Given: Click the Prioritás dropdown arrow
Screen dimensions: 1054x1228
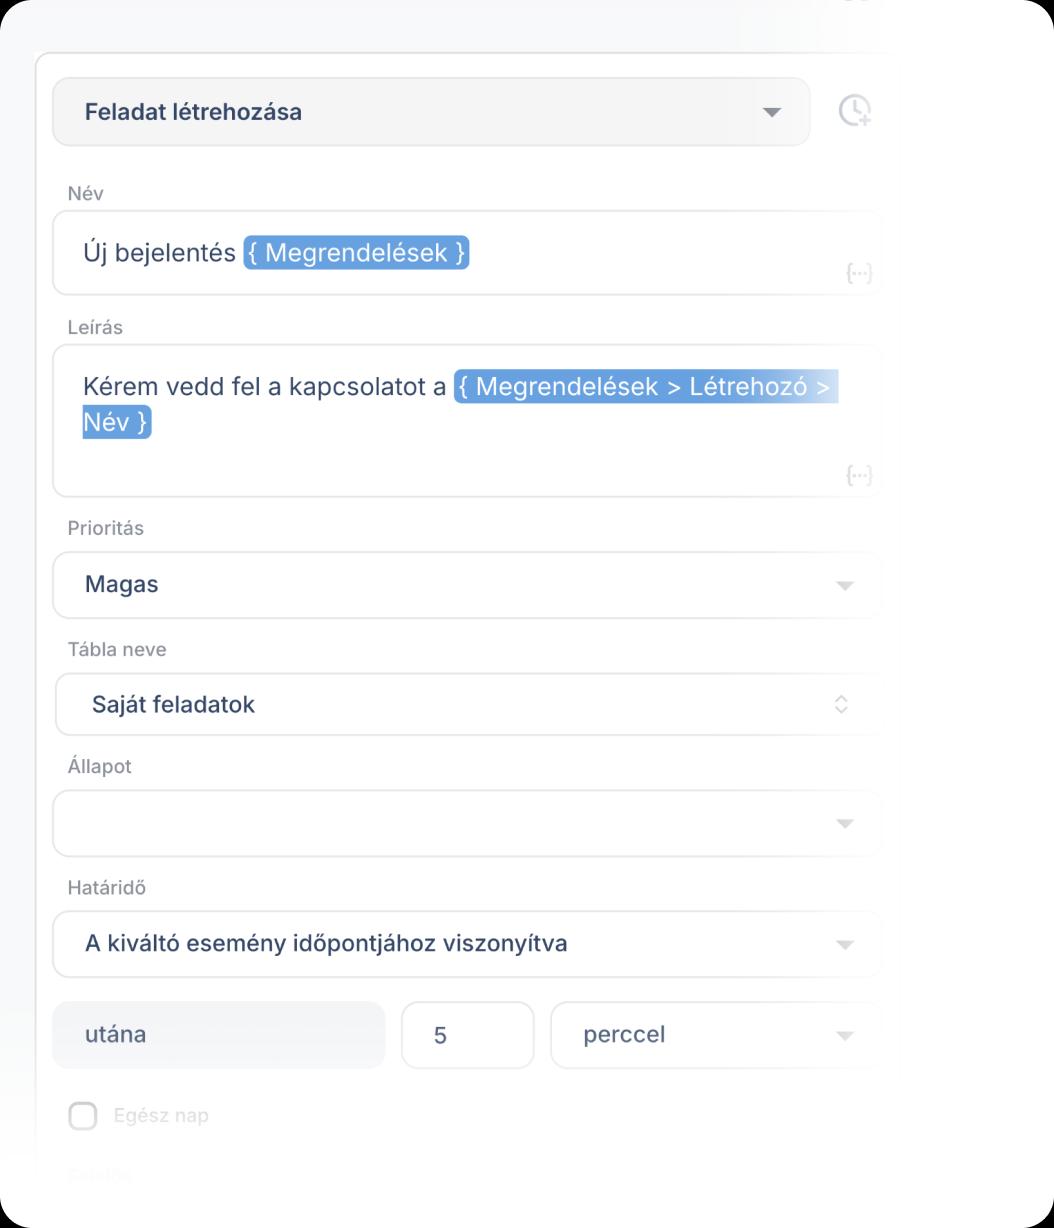Looking at the screenshot, I should click(845, 586).
